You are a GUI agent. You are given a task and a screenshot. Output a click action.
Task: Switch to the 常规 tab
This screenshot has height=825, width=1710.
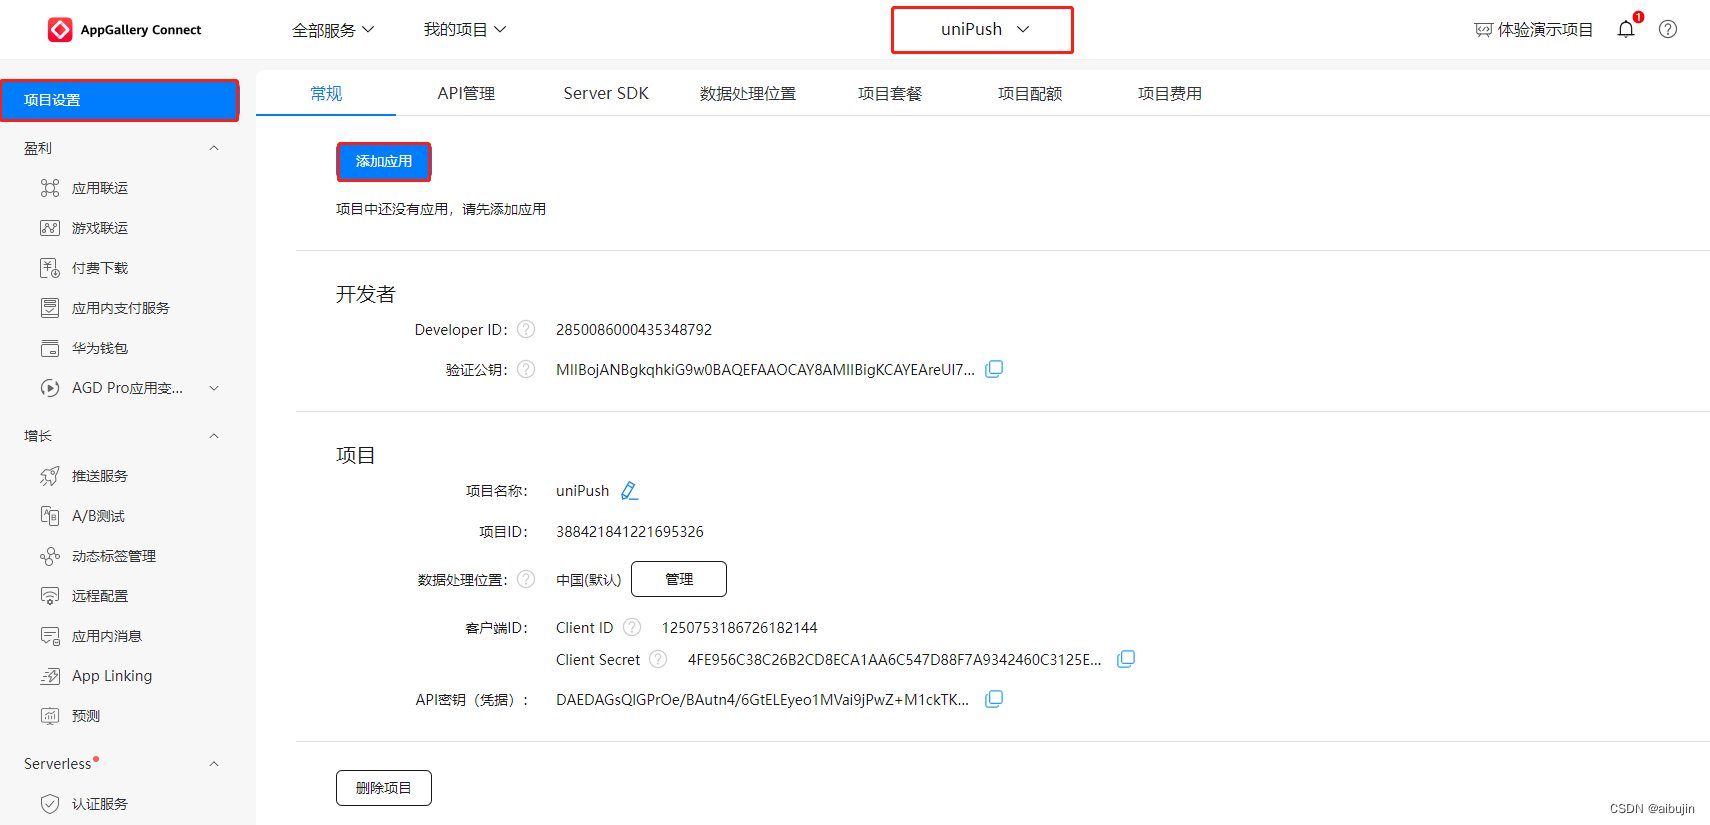click(326, 93)
